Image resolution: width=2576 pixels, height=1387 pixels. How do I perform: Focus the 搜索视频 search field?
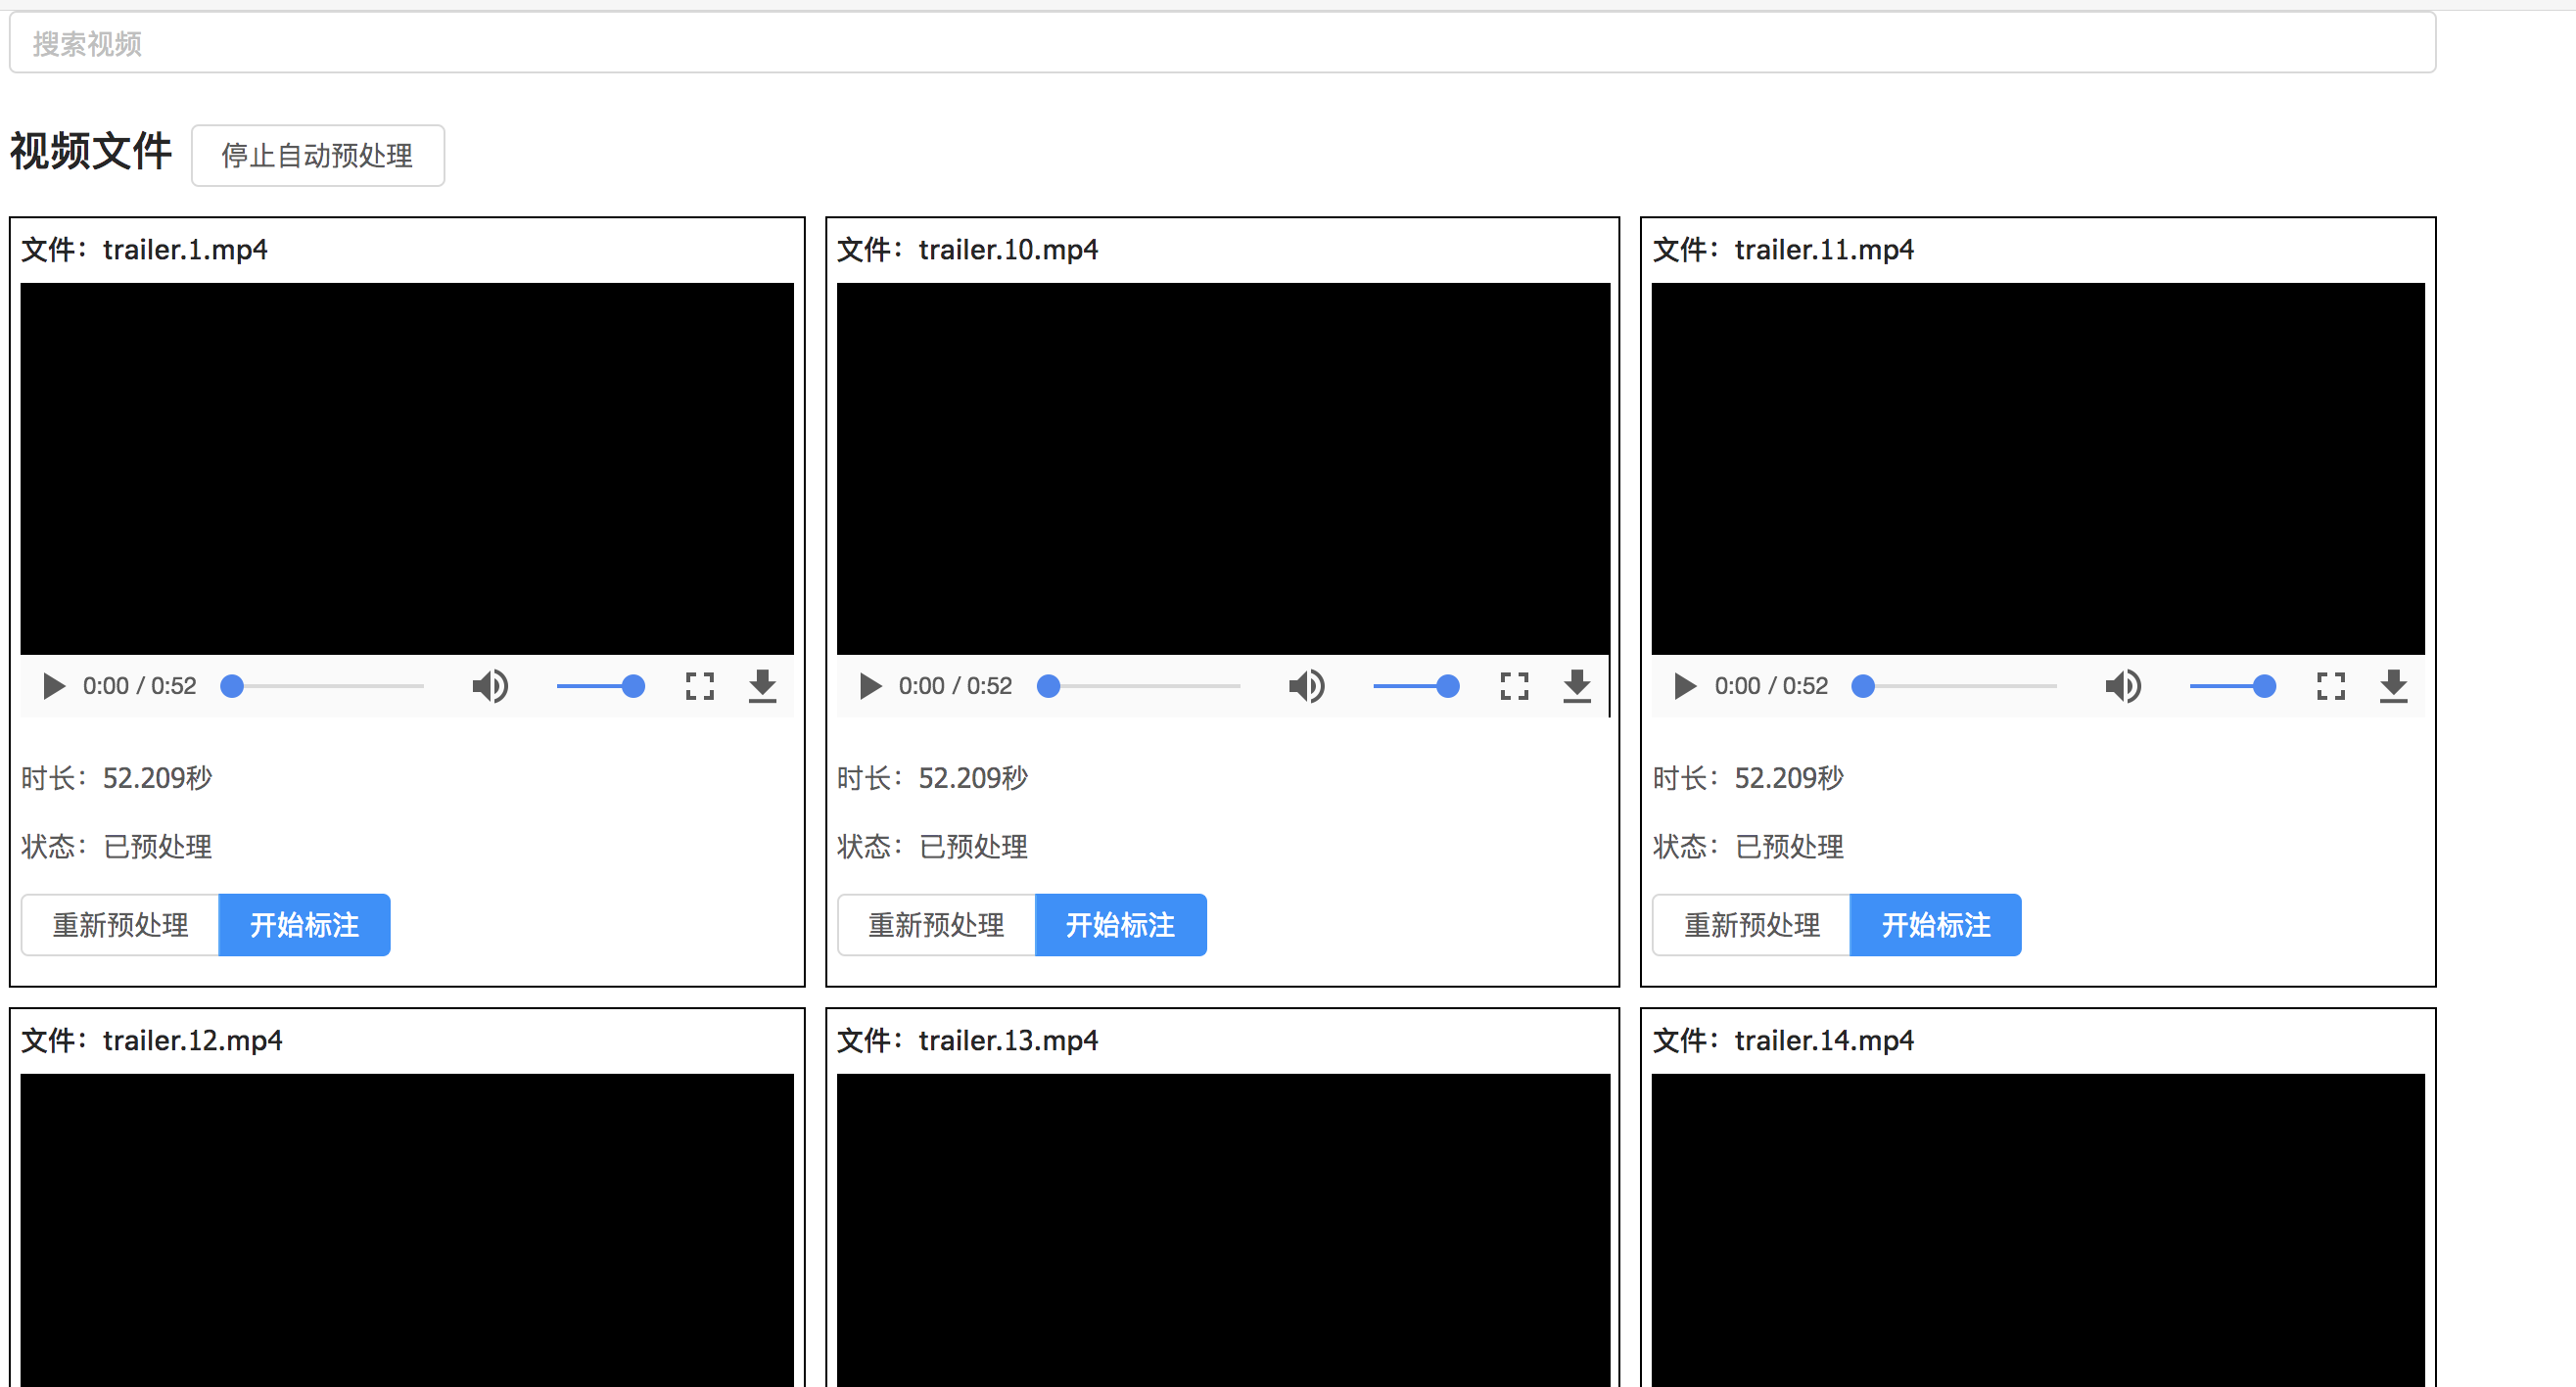(1222, 44)
